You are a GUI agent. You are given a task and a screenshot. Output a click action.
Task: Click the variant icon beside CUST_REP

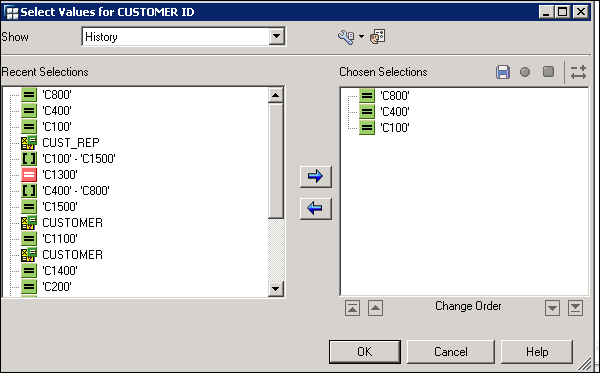coord(29,143)
